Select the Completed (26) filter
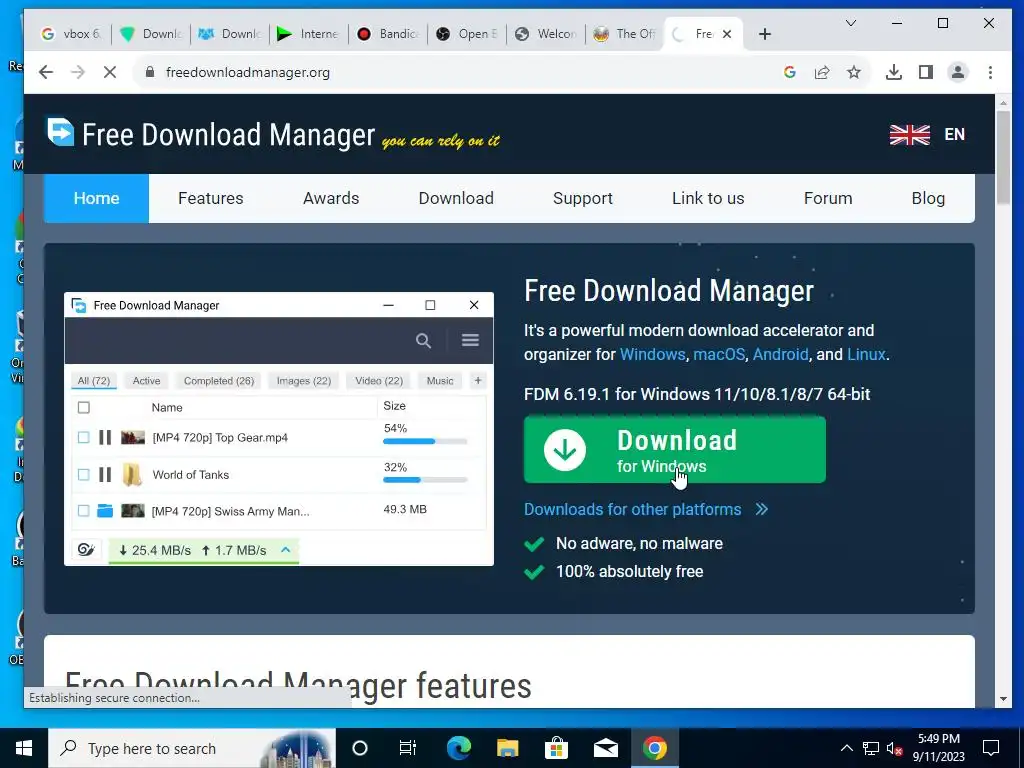The height and width of the screenshot is (768, 1024). click(x=219, y=381)
